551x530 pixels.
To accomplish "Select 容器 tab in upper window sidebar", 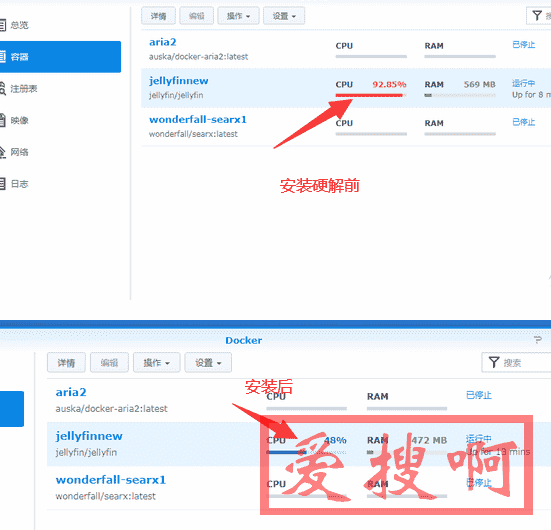I will coord(60,57).
